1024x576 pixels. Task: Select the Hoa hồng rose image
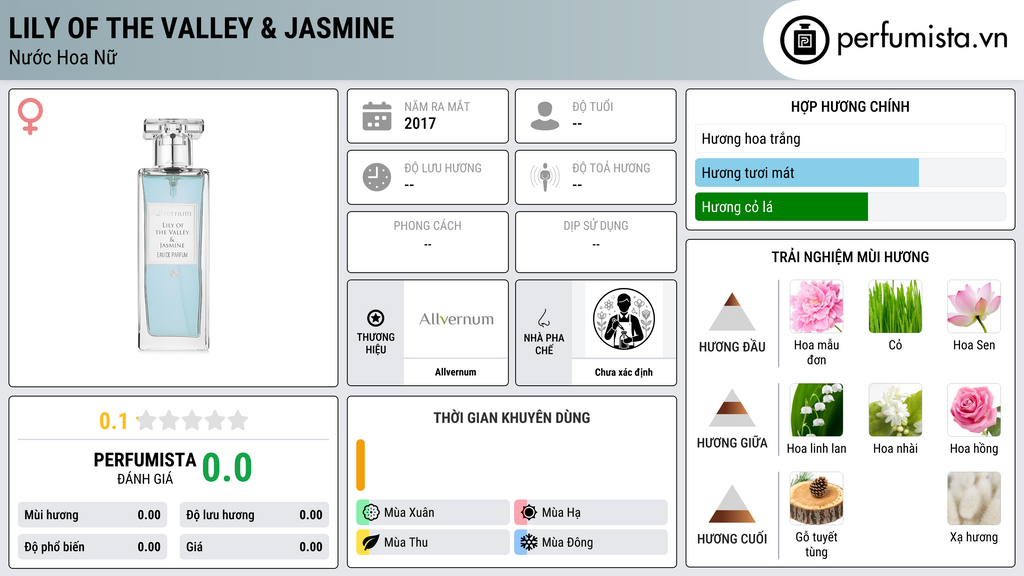click(x=974, y=409)
